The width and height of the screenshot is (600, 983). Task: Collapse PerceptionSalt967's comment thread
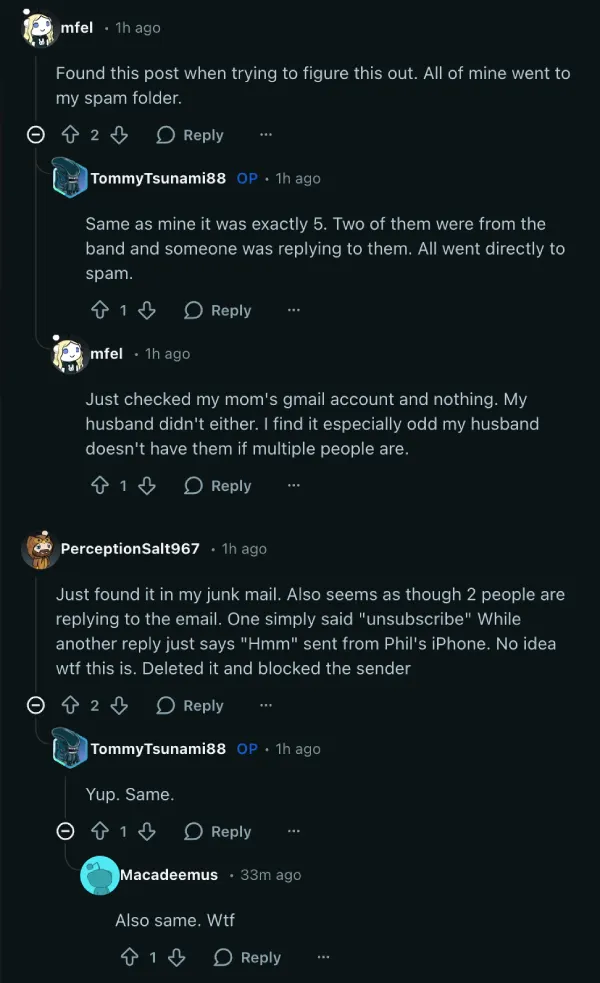(36, 706)
